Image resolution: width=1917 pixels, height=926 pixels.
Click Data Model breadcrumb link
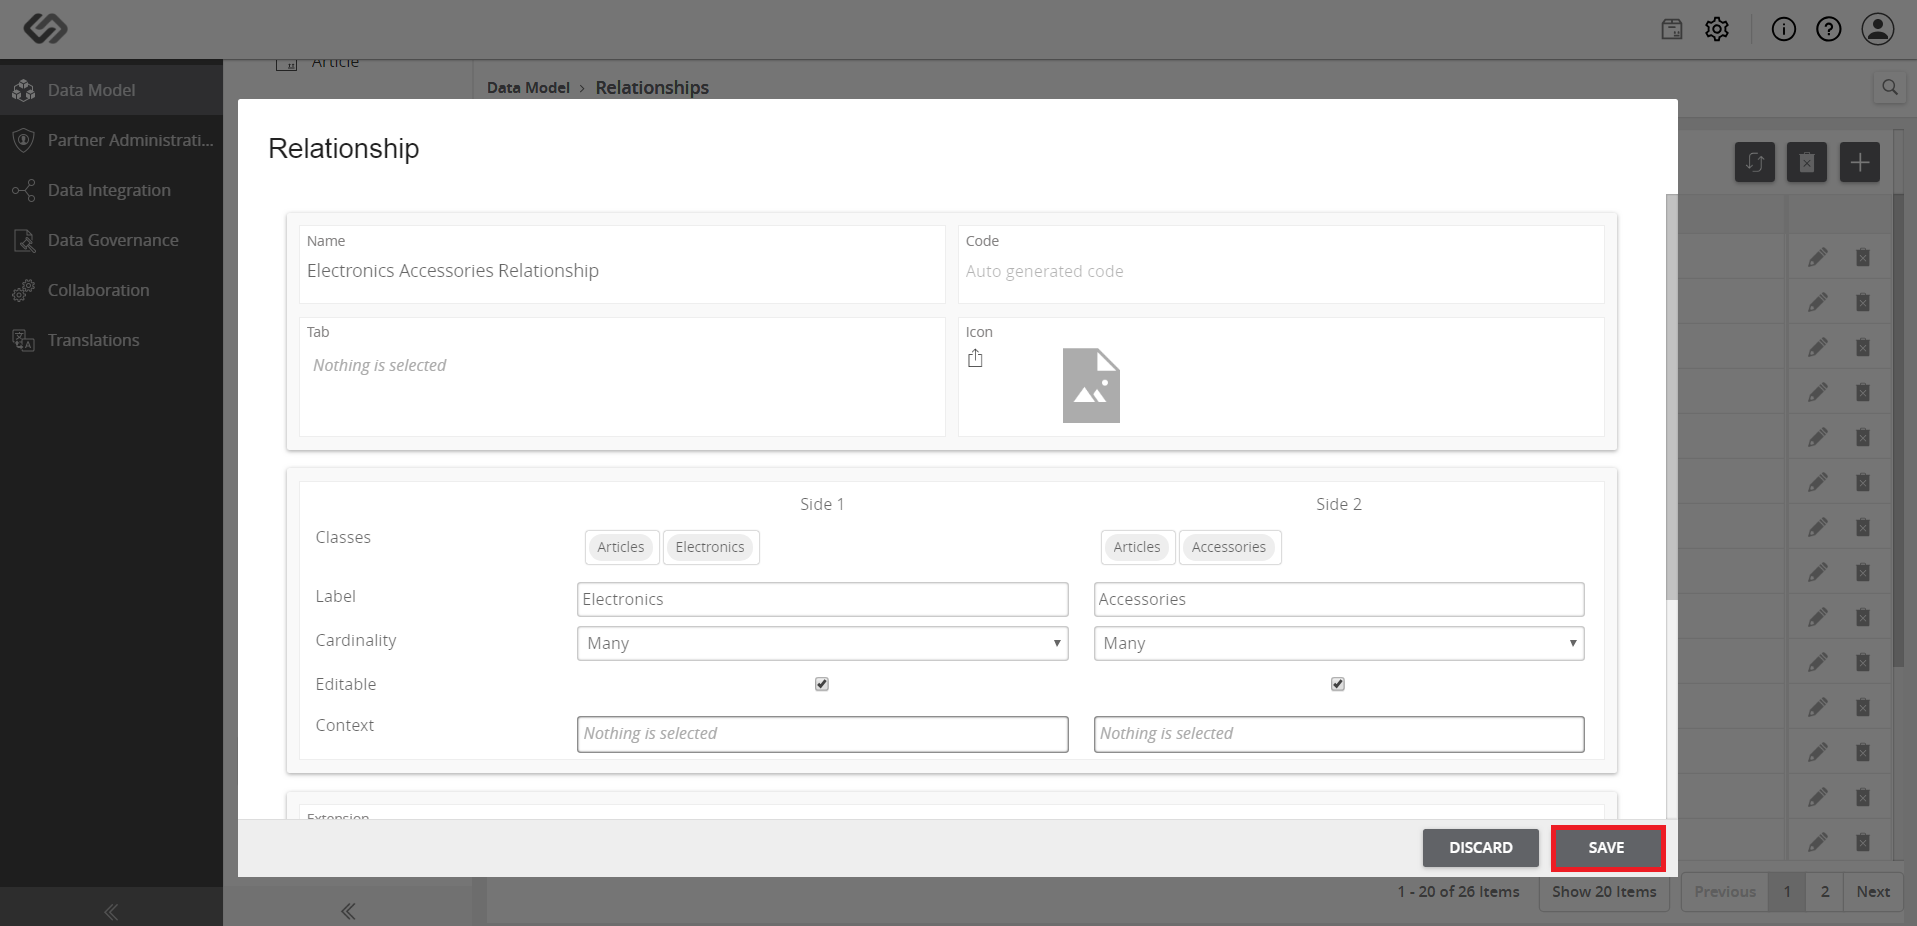pyautogui.click(x=528, y=88)
